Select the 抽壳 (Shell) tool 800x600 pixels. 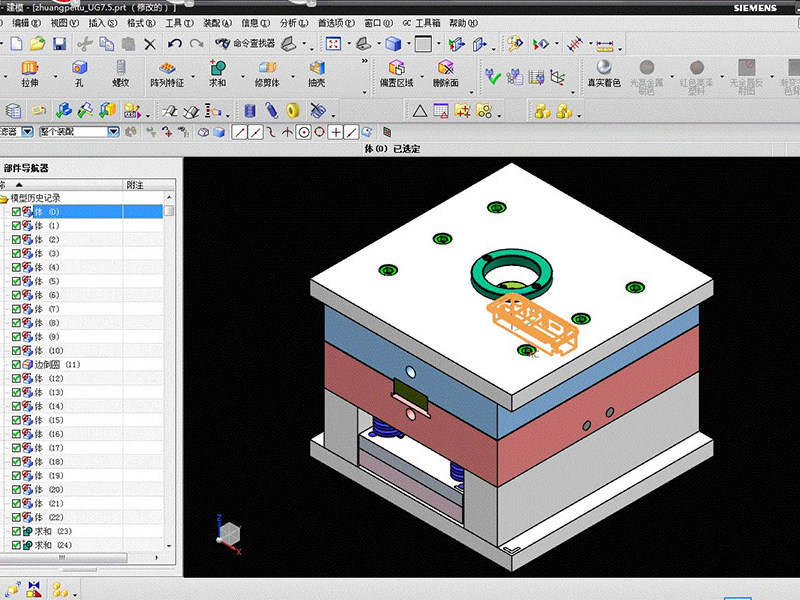[316, 73]
